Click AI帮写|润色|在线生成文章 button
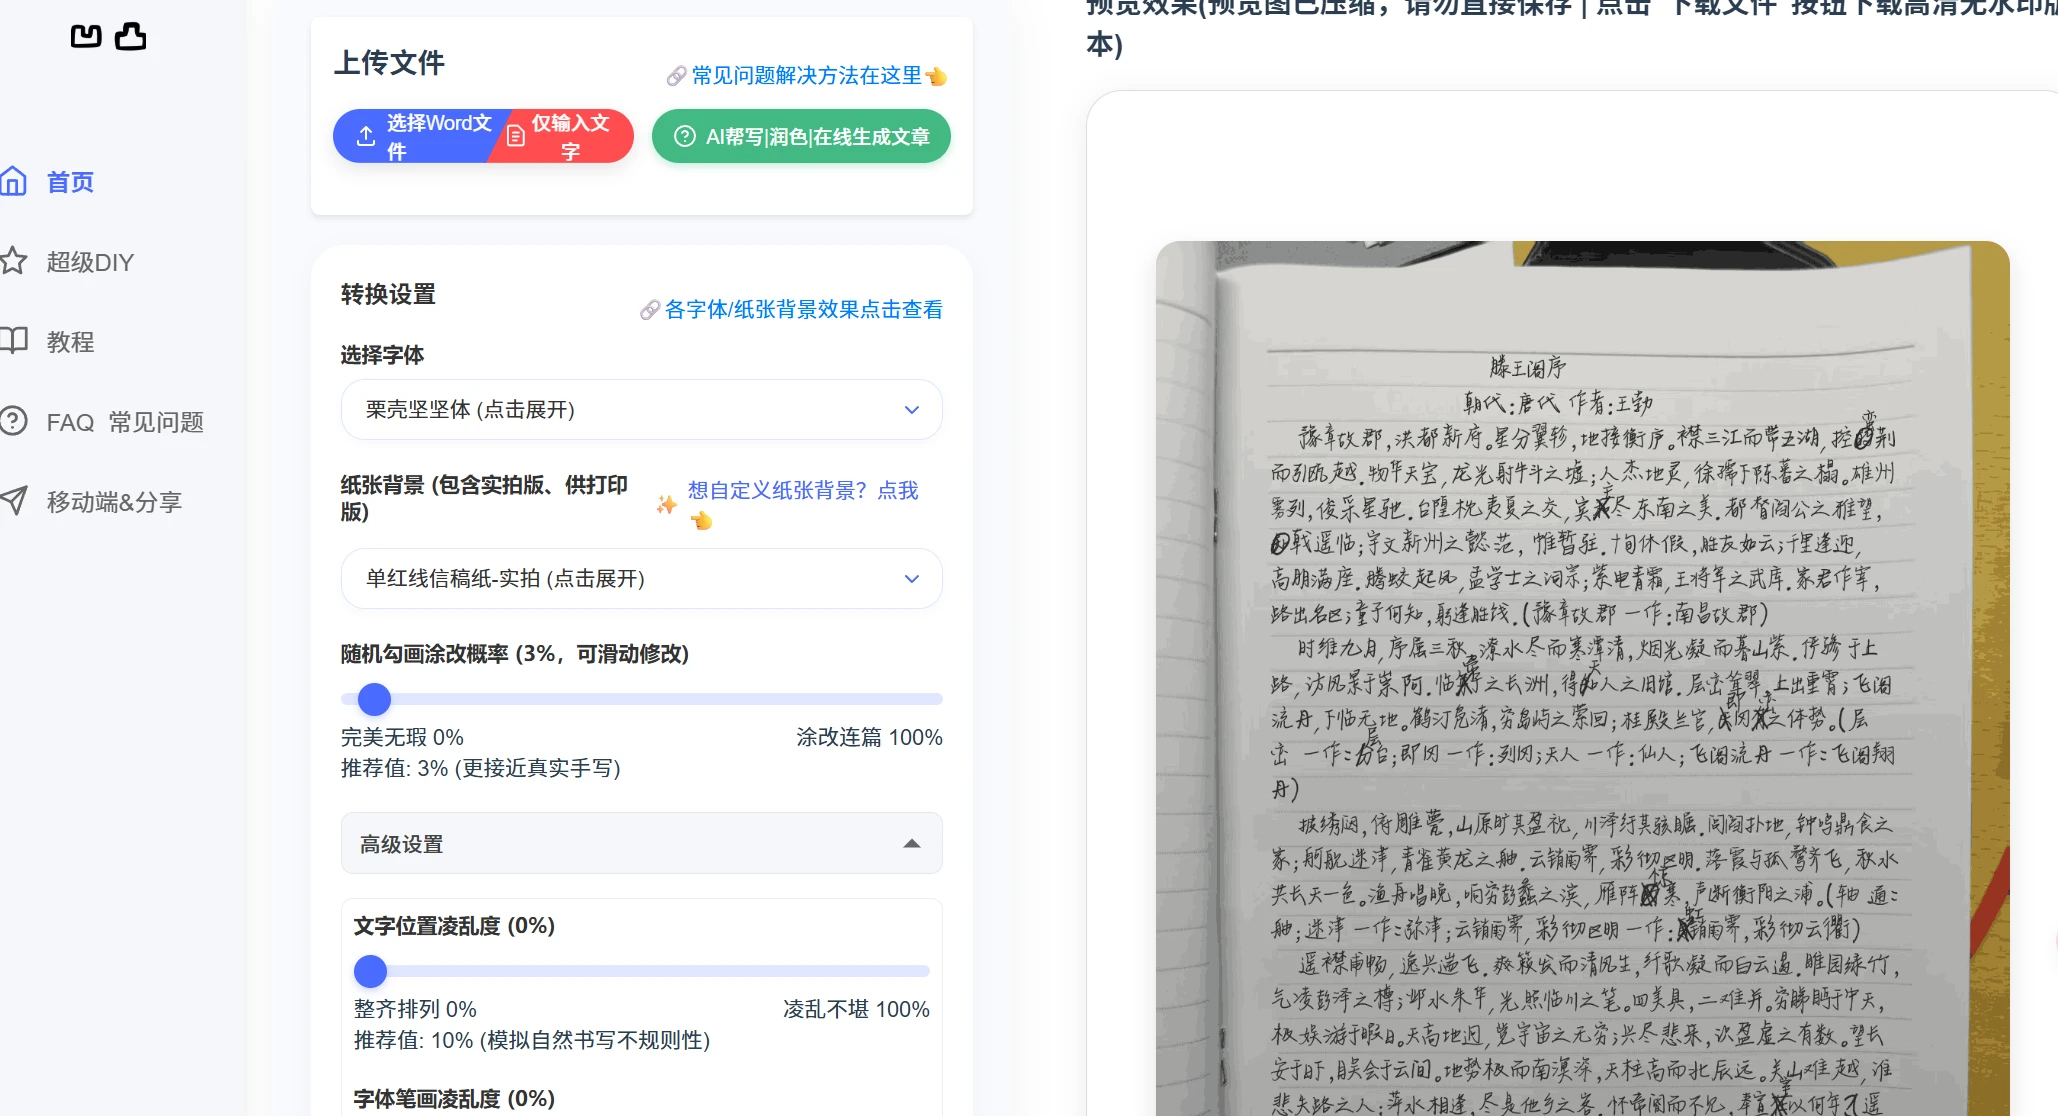This screenshot has height=1116, width=2058. pos(801,136)
